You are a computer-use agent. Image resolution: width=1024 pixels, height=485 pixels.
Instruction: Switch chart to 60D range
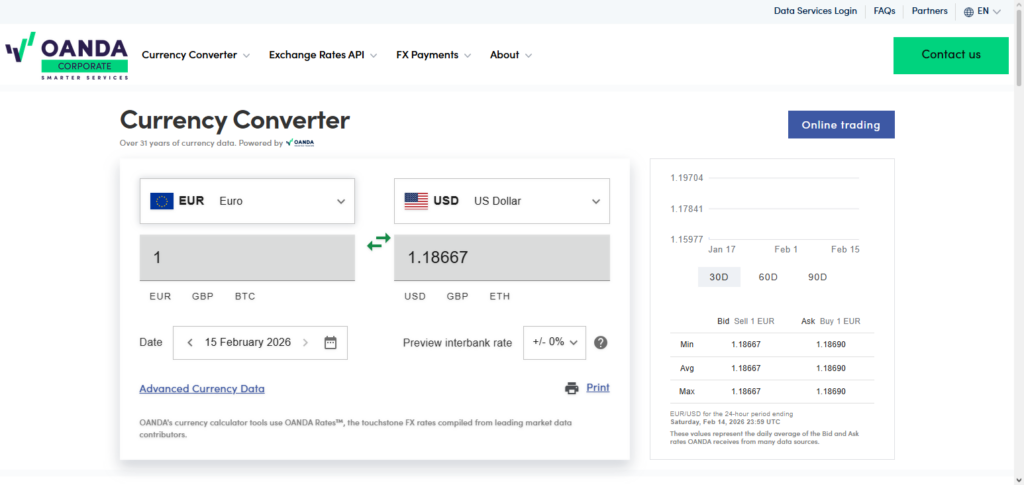(768, 277)
